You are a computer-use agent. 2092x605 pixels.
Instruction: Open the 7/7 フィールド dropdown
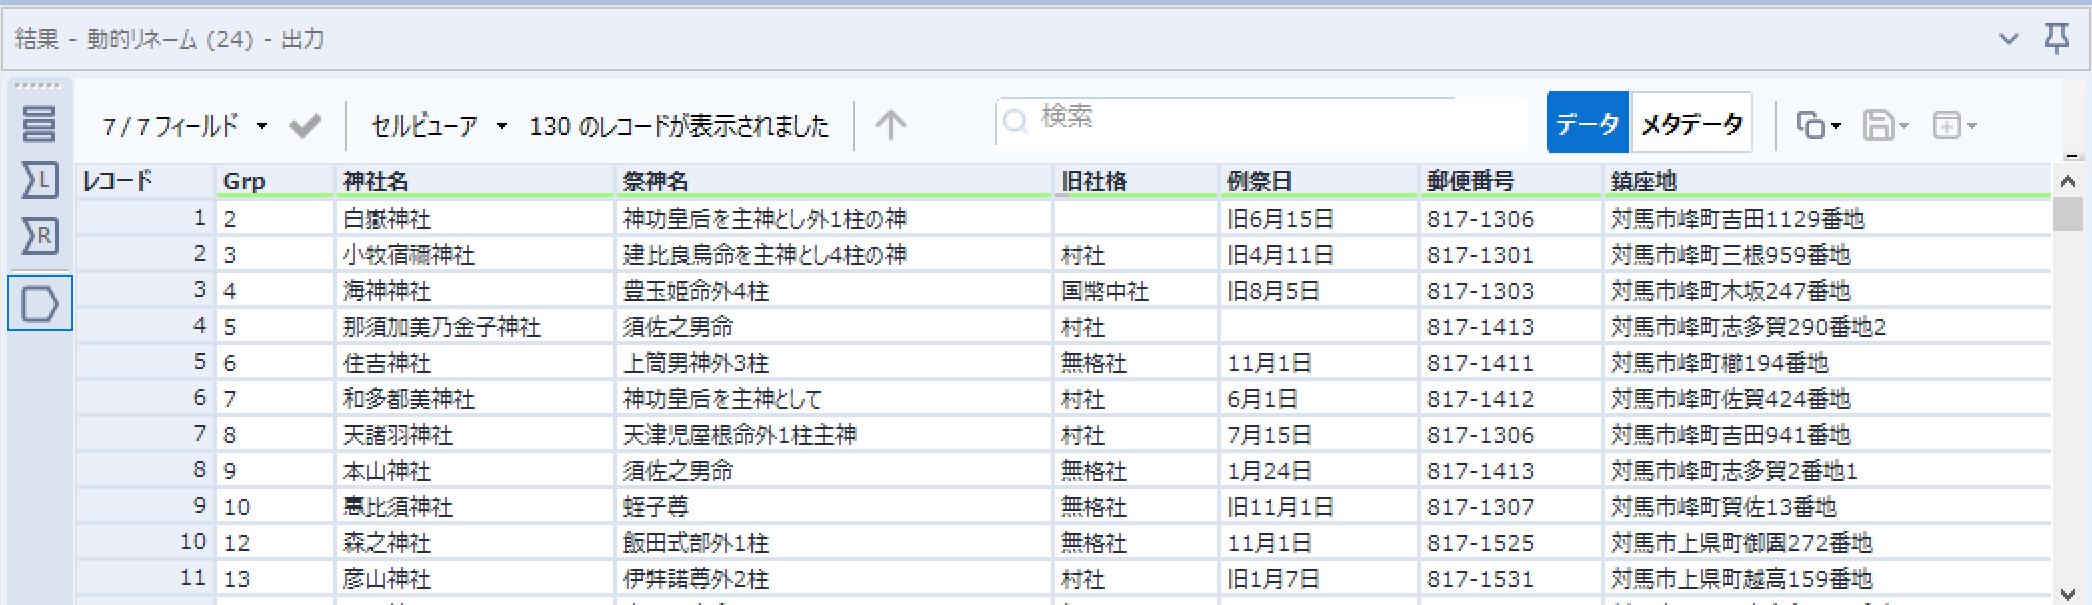coord(185,126)
